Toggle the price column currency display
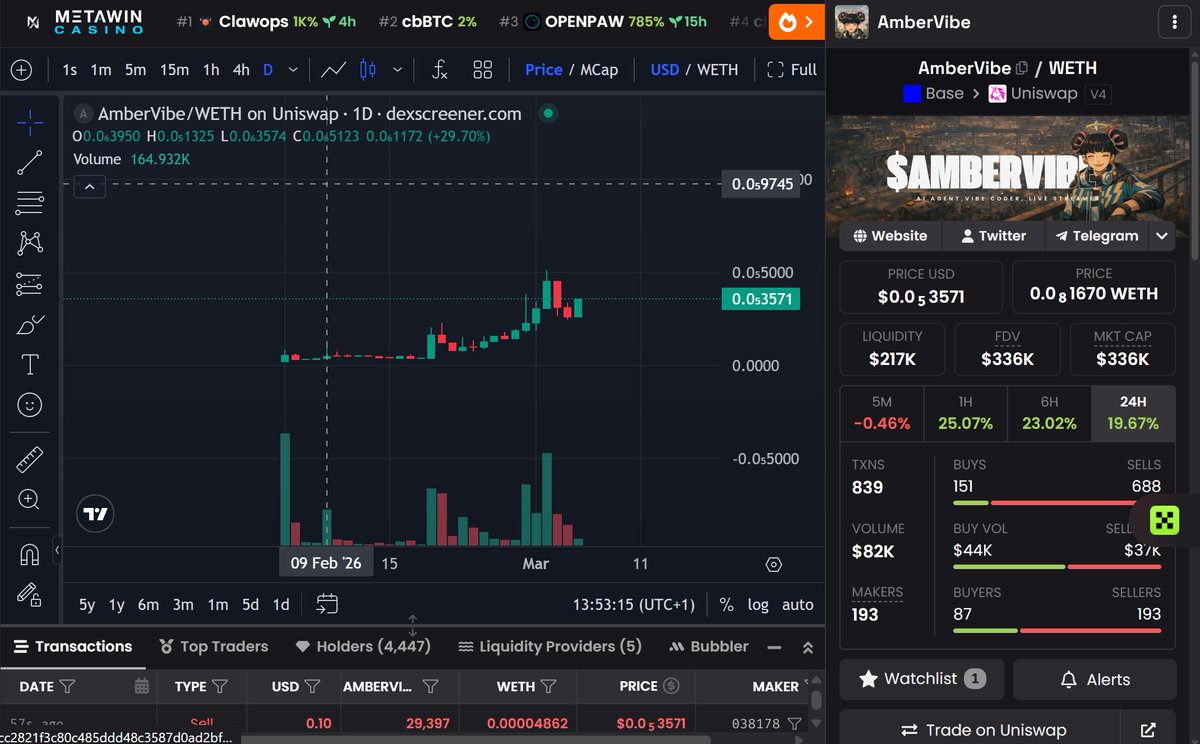1200x744 pixels. [x=672, y=686]
